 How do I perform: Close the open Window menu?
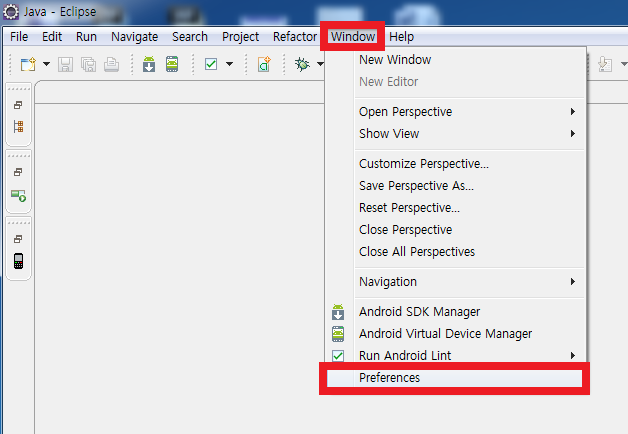click(x=353, y=37)
